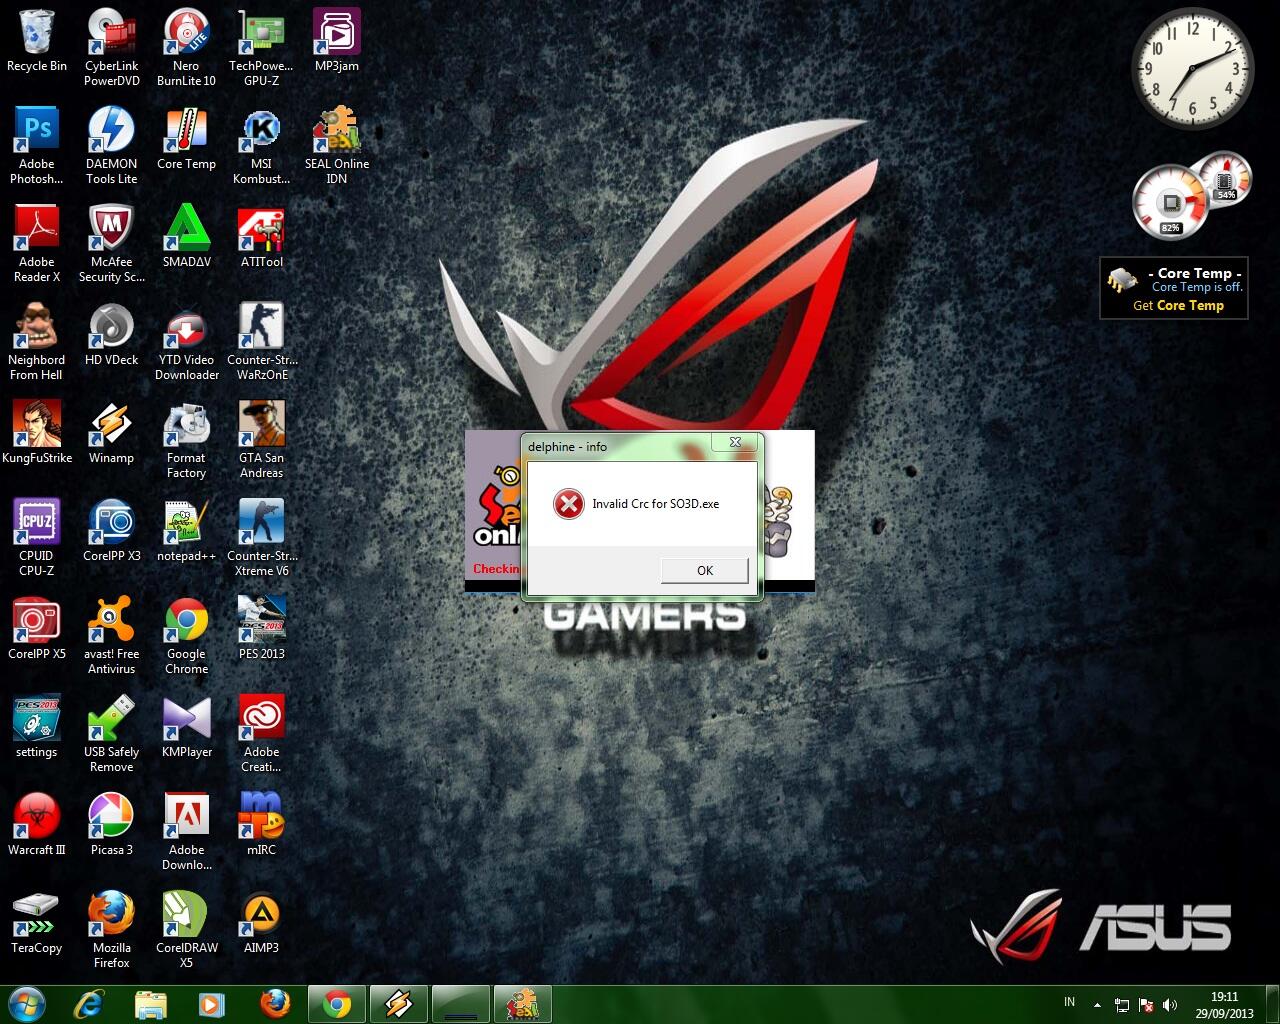The image size is (1280, 1024).
Task: Open CorelPP X5 desktop icon
Action: click(x=37, y=629)
